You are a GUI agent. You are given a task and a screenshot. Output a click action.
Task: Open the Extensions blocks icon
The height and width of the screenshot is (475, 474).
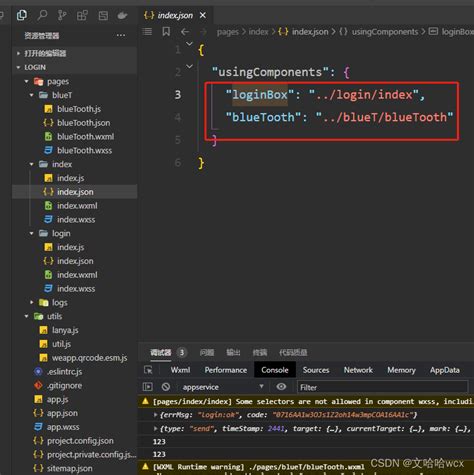point(82,15)
